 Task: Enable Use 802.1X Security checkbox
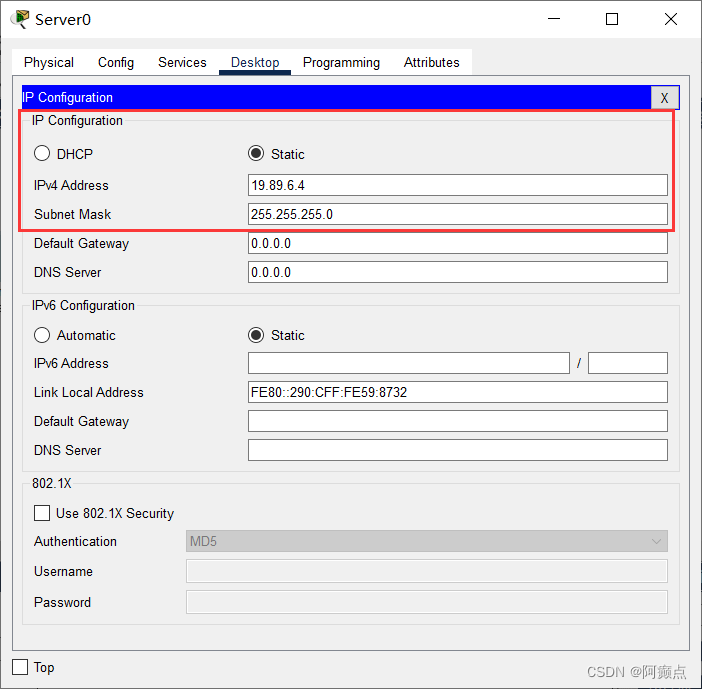click(x=42, y=513)
